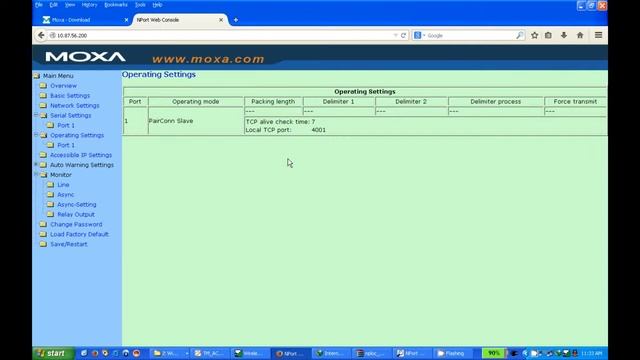Open Network Settings in the sidebar
This screenshot has width=640, height=360.
click(75, 105)
